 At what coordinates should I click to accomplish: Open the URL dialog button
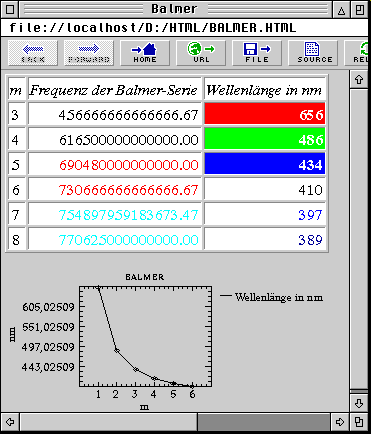click(x=201, y=53)
